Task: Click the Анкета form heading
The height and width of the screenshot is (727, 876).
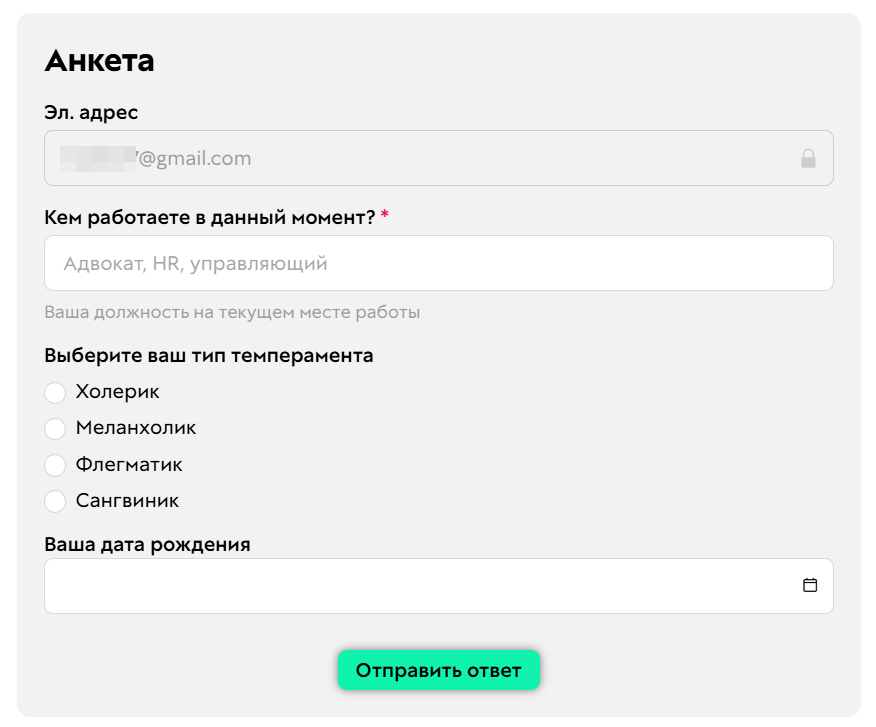Action: pyautogui.click(x=99, y=60)
